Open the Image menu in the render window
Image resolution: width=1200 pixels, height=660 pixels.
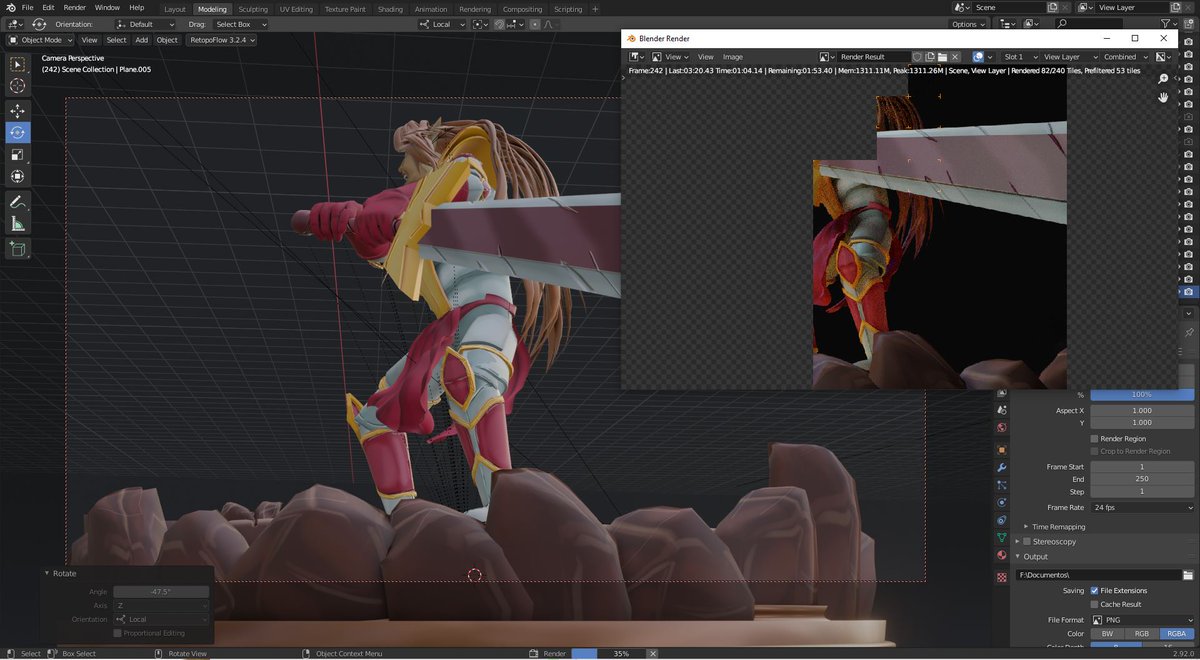(x=733, y=57)
